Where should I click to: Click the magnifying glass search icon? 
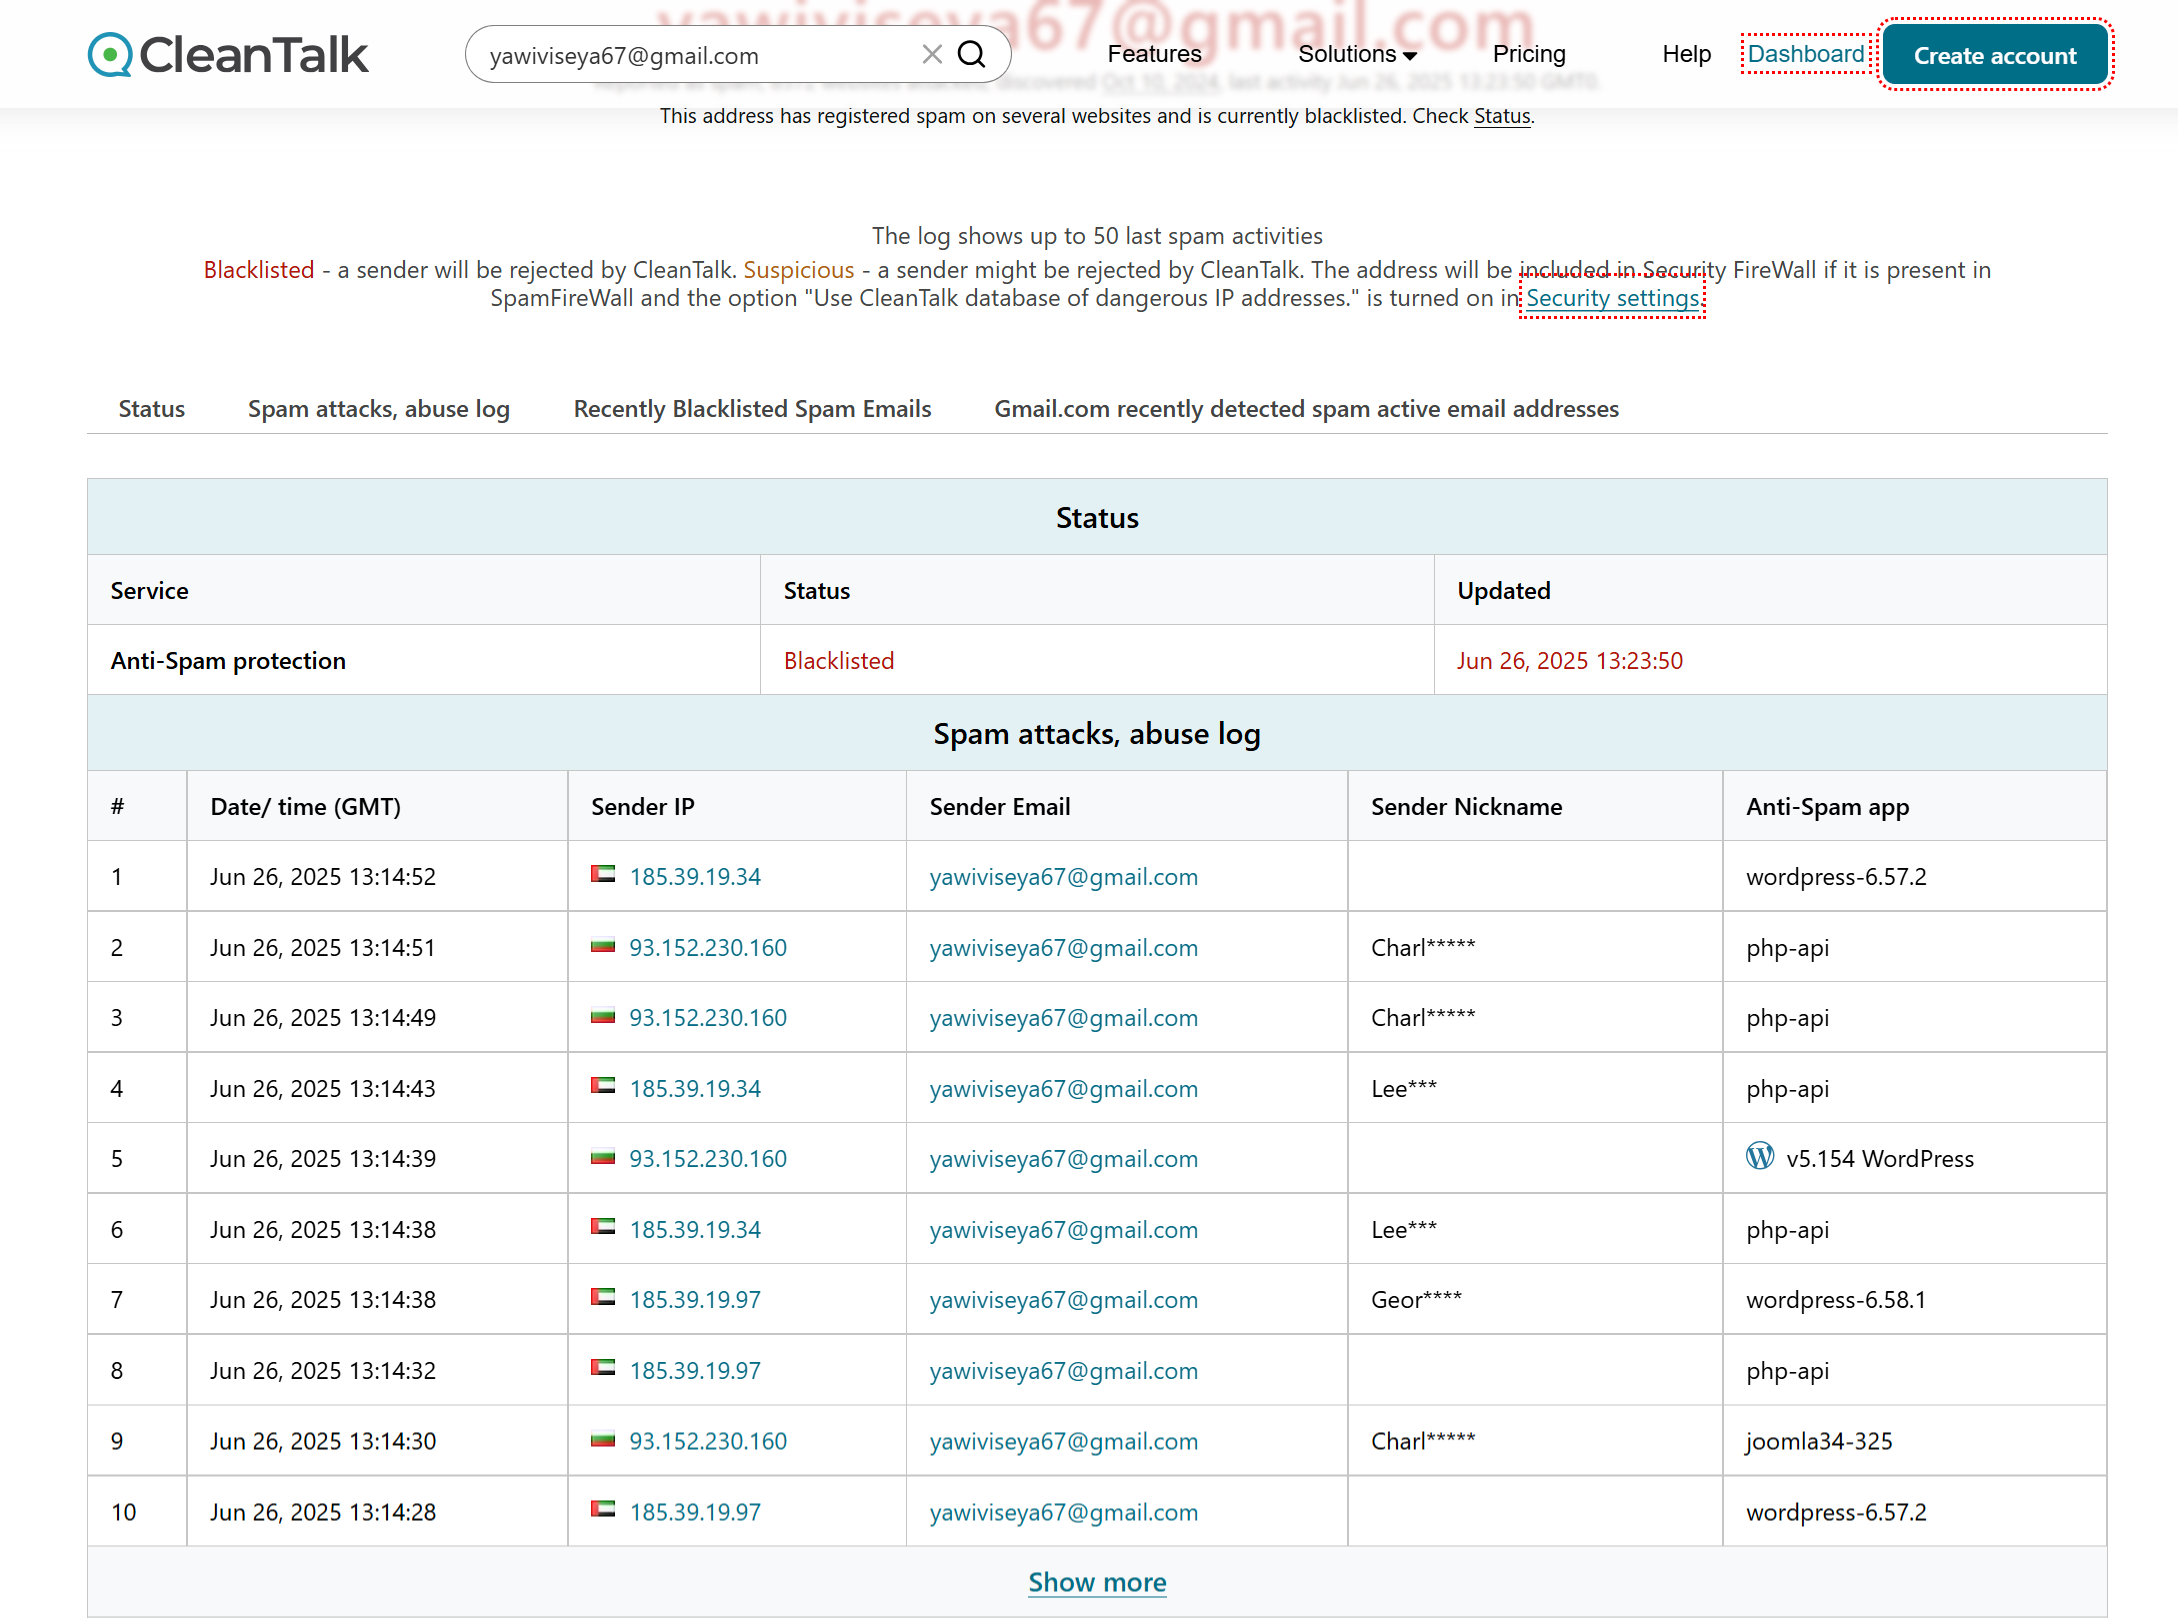pyautogui.click(x=972, y=55)
